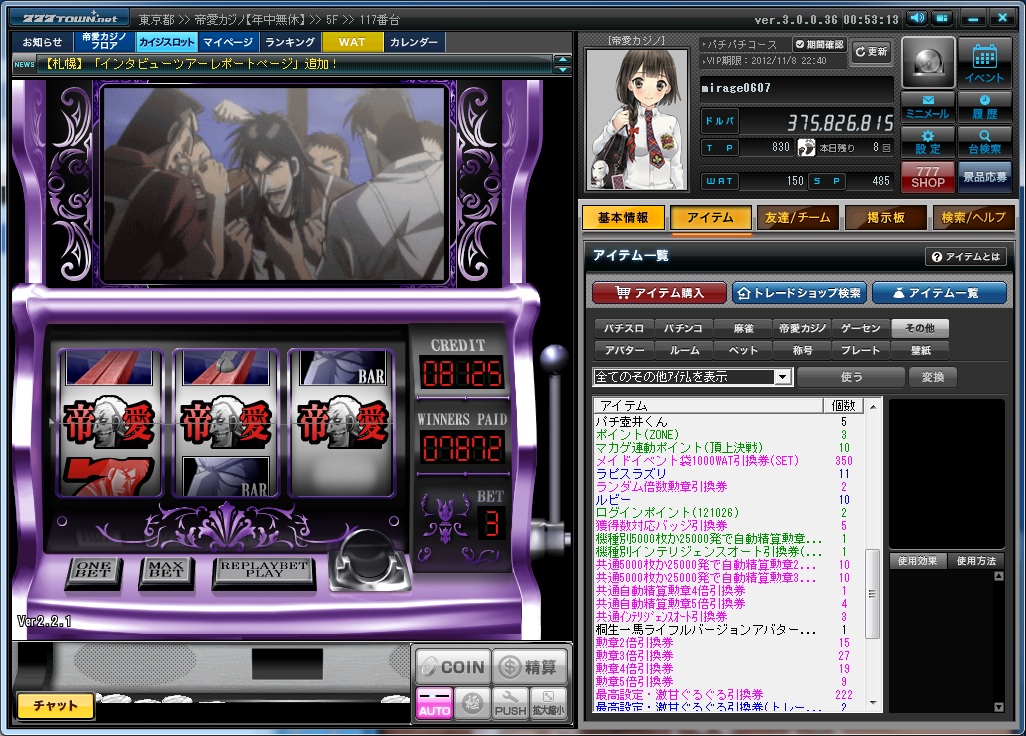
Task: Open the お知らせ menu tab
Action: pyautogui.click(x=43, y=42)
